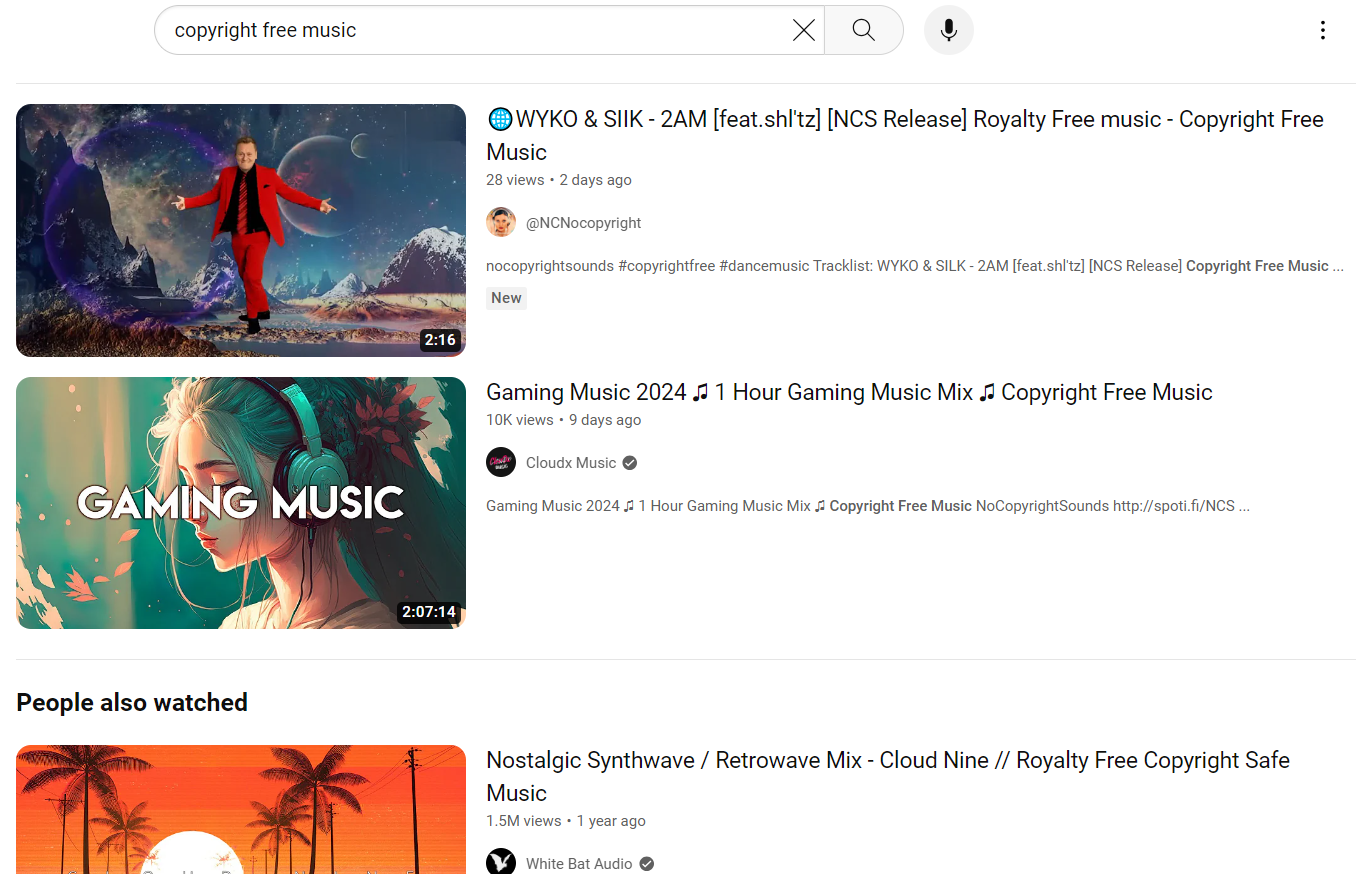
Task: Open the Gaming Music 2024 video title
Action: pos(849,392)
